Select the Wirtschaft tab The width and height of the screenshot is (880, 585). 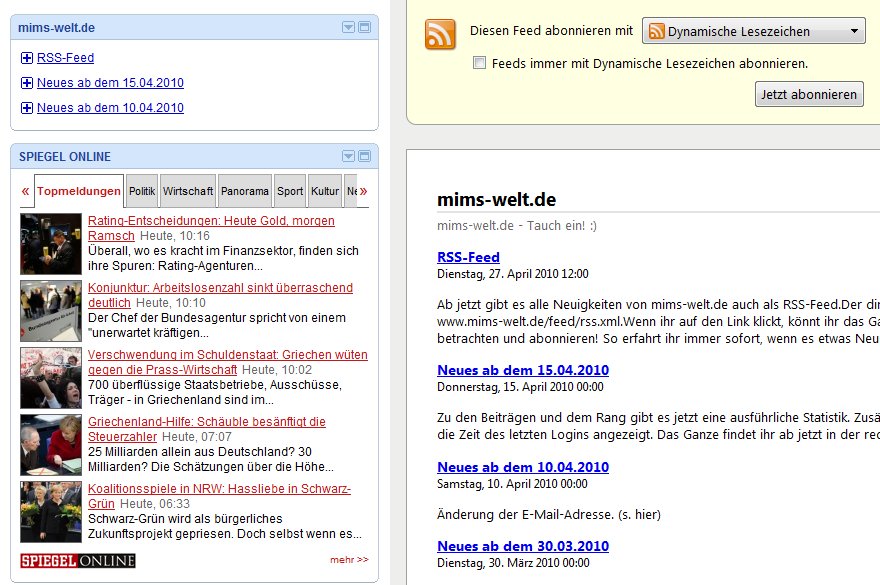pyautogui.click(x=188, y=191)
